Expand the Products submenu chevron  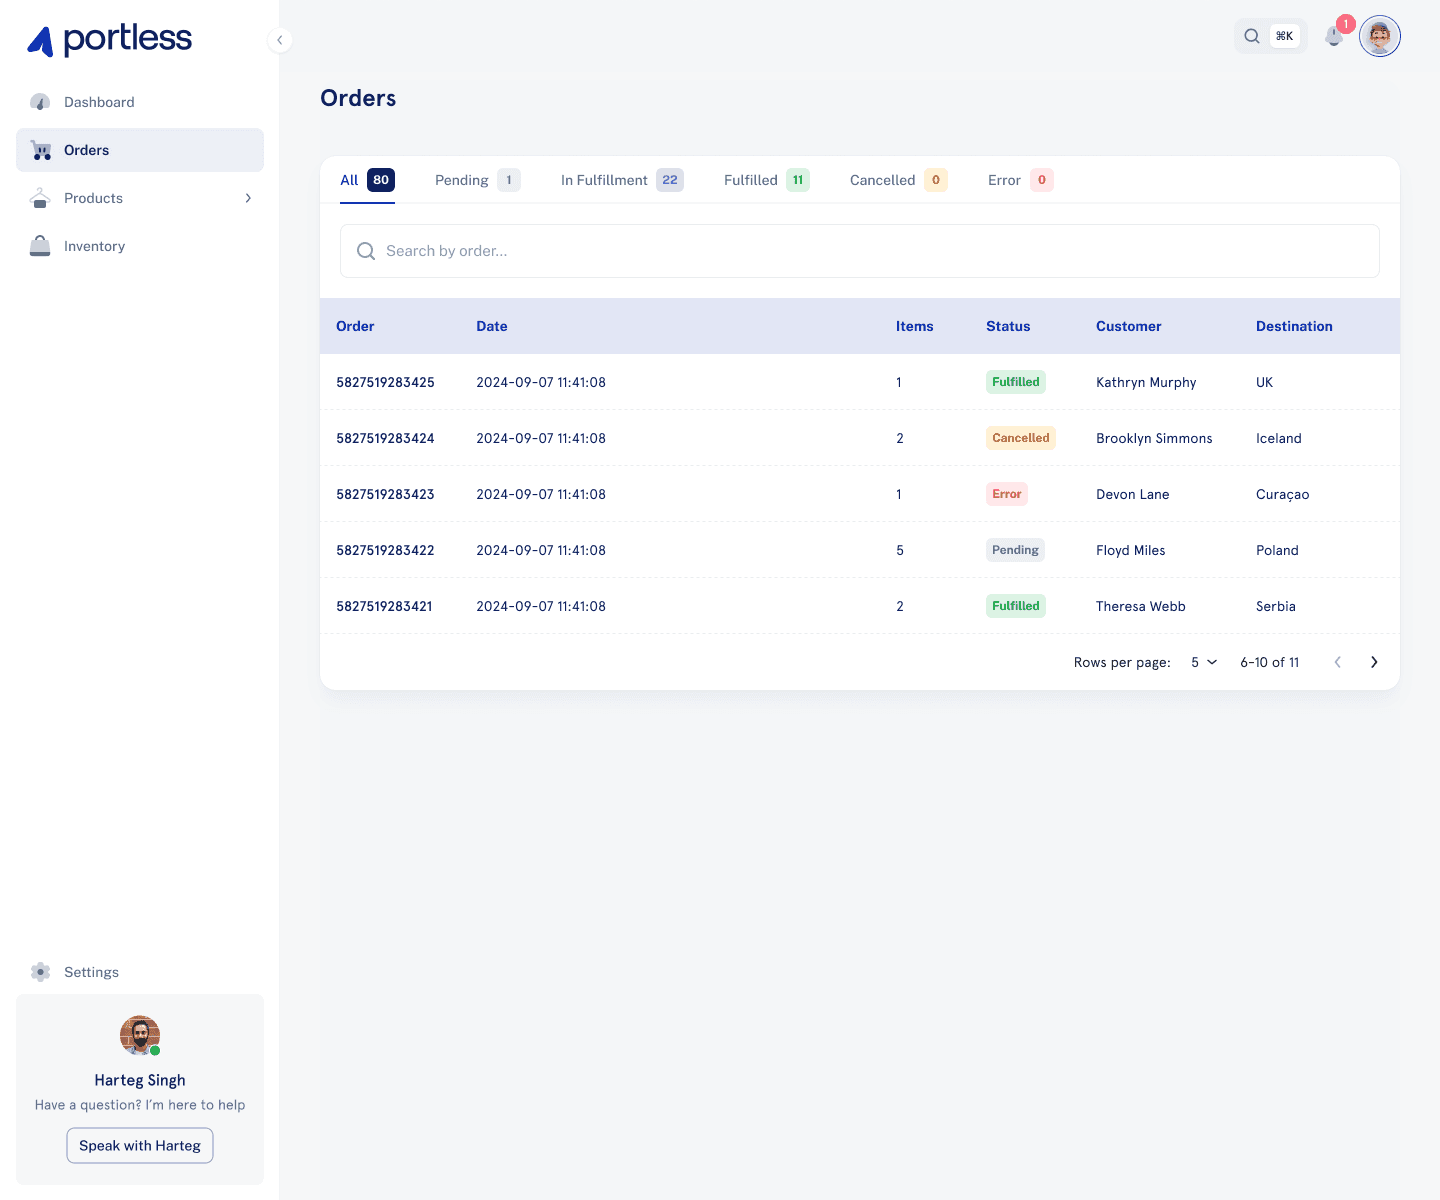pyautogui.click(x=248, y=198)
